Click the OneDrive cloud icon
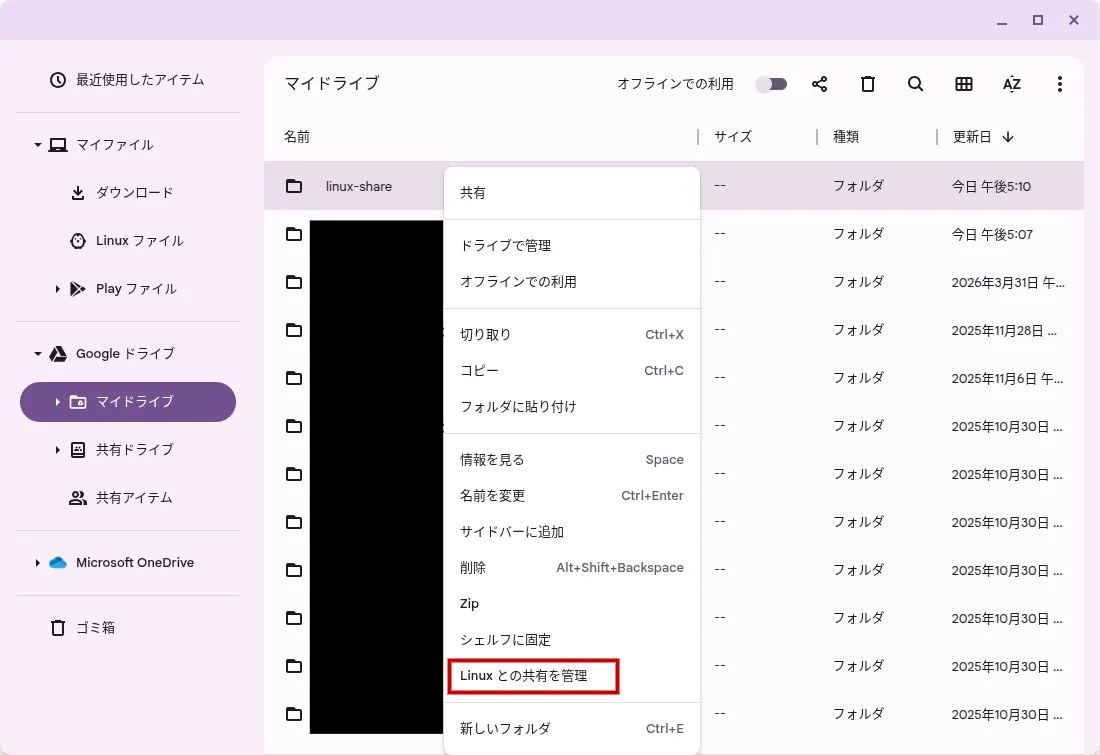This screenshot has height=755, width=1100. click(58, 563)
